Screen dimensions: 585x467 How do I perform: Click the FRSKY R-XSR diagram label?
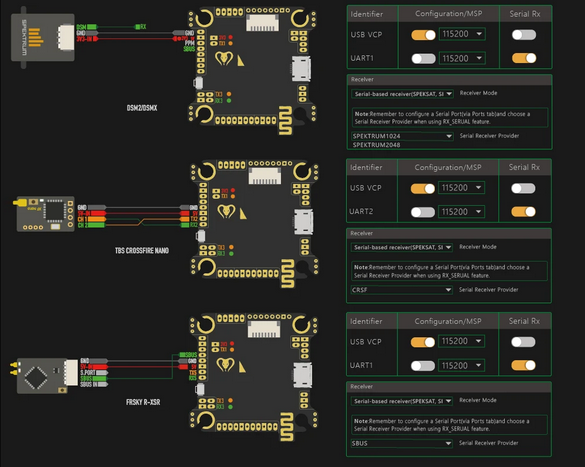(143, 402)
